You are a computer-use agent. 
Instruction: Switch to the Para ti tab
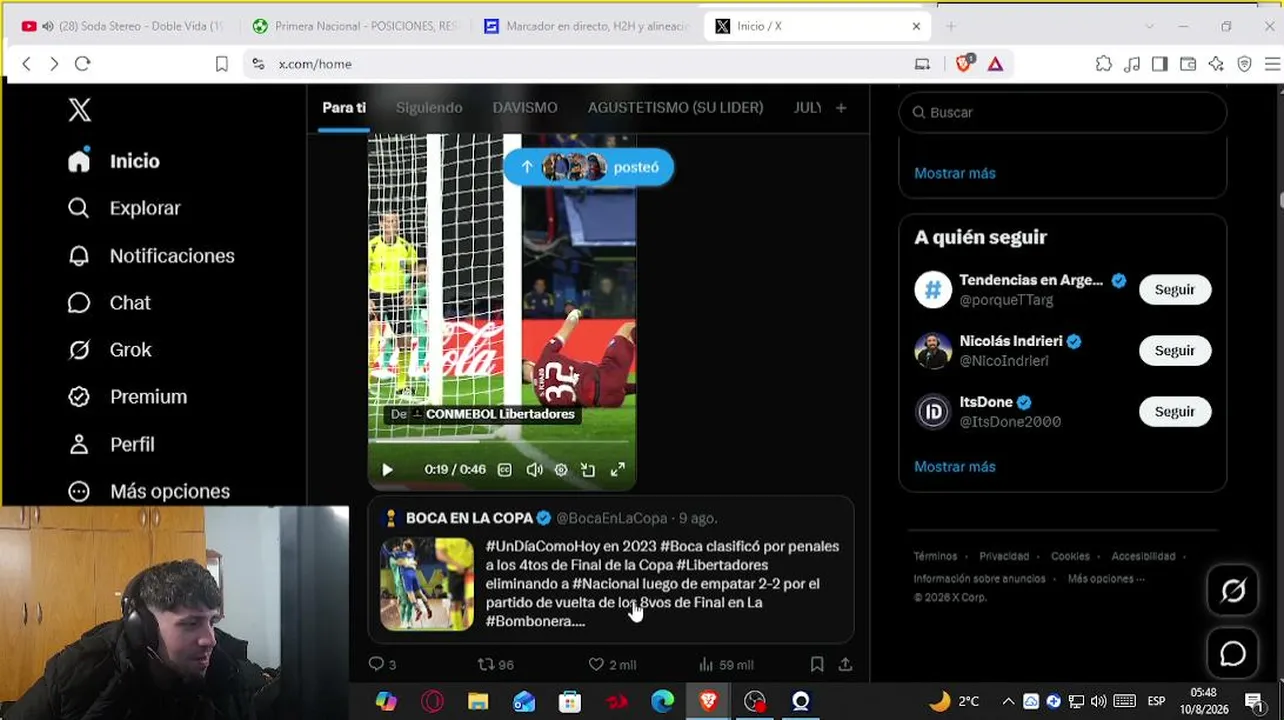[x=344, y=108]
